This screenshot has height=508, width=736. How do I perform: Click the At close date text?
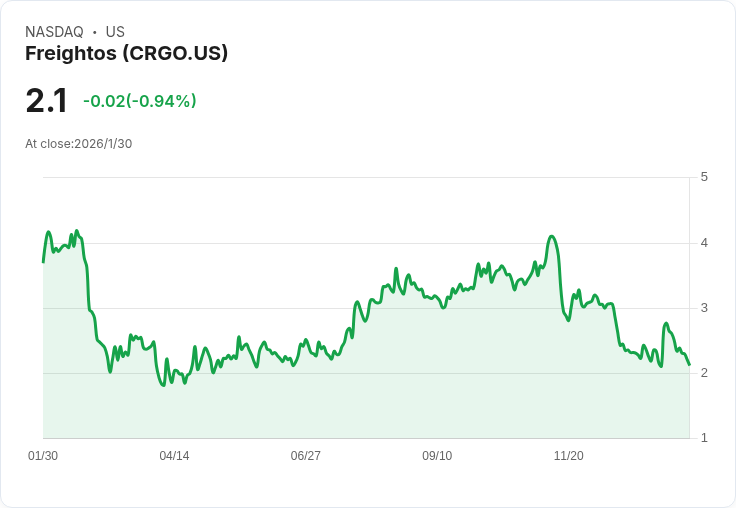pos(78,144)
